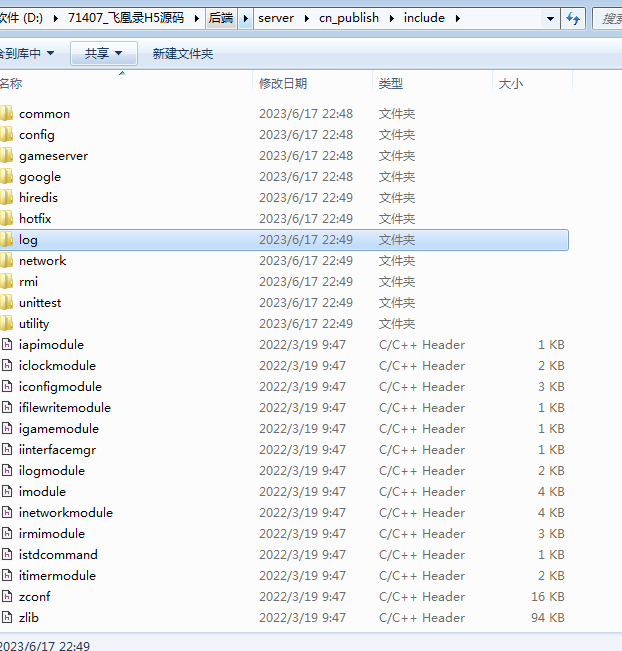The height and width of the screenshot is (651, 622).
Task: Select the unittest folder icon
Action: pyautogui.click(x=6, y=303)
